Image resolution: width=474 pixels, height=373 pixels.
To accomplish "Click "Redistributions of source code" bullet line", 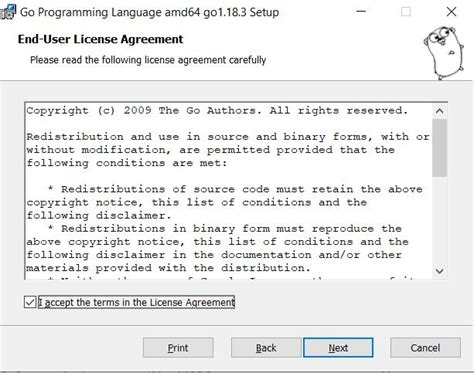I will click(x=235, y=189).
